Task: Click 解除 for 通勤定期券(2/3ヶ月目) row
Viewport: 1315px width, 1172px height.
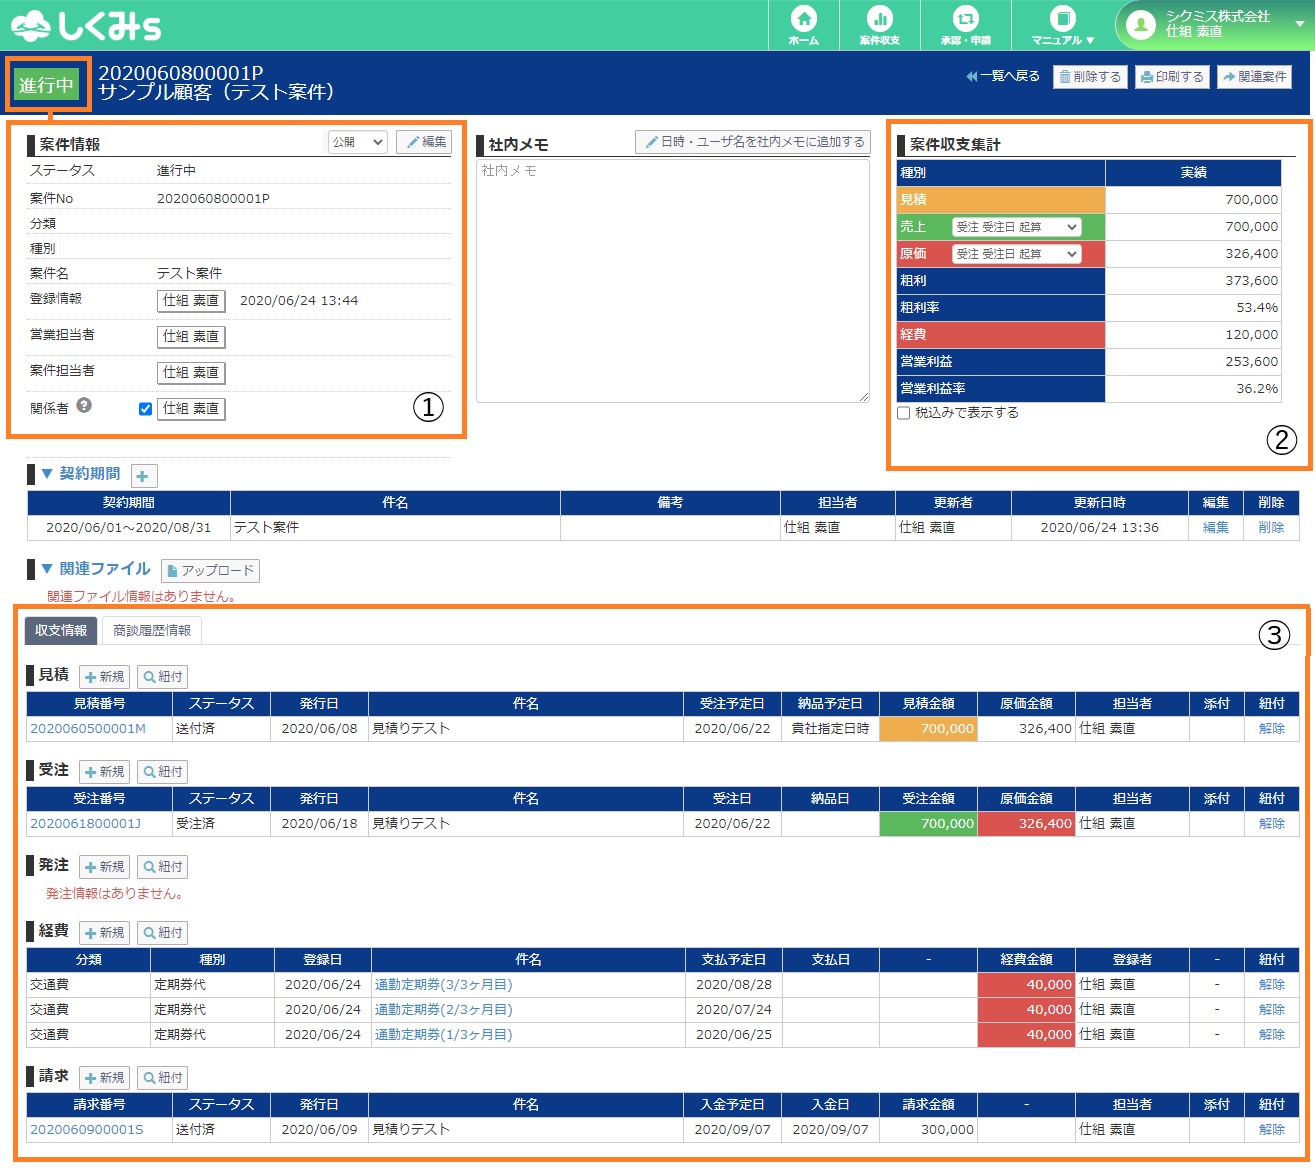Action: click(1272, 1010)
